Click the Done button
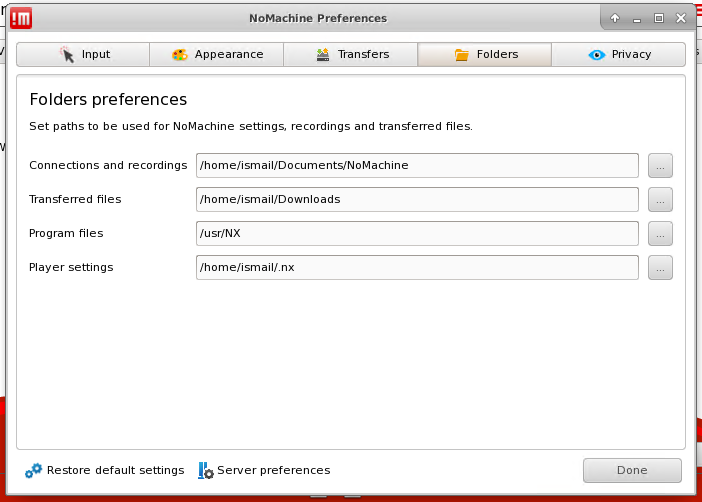 pyautogui.click(x=632, y=470)
